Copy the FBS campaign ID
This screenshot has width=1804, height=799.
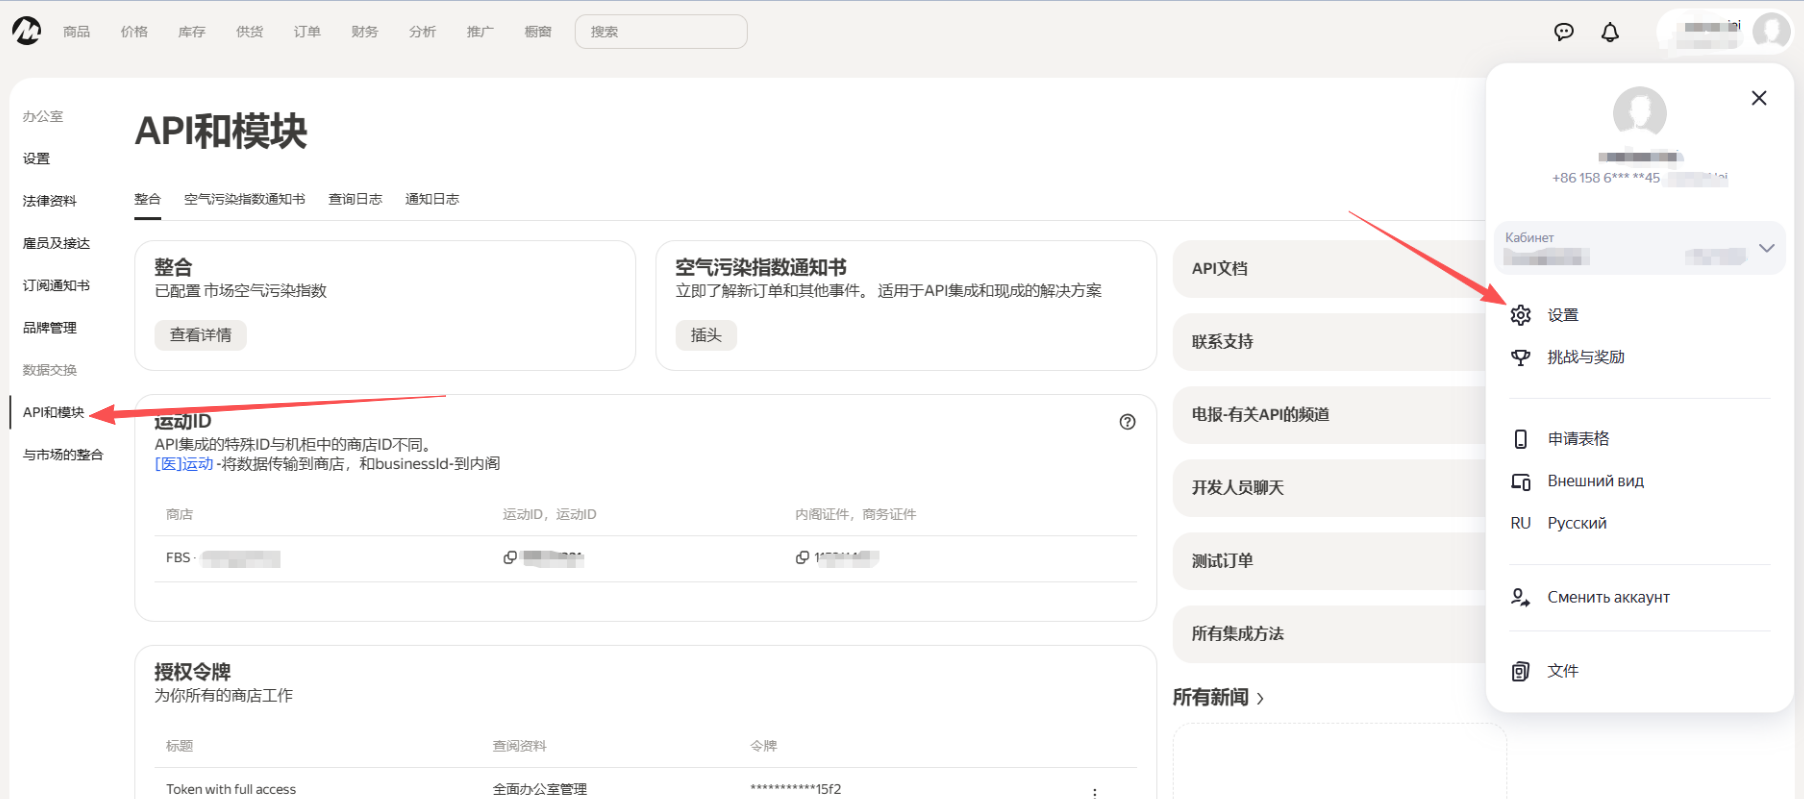(x=510, y=558)
